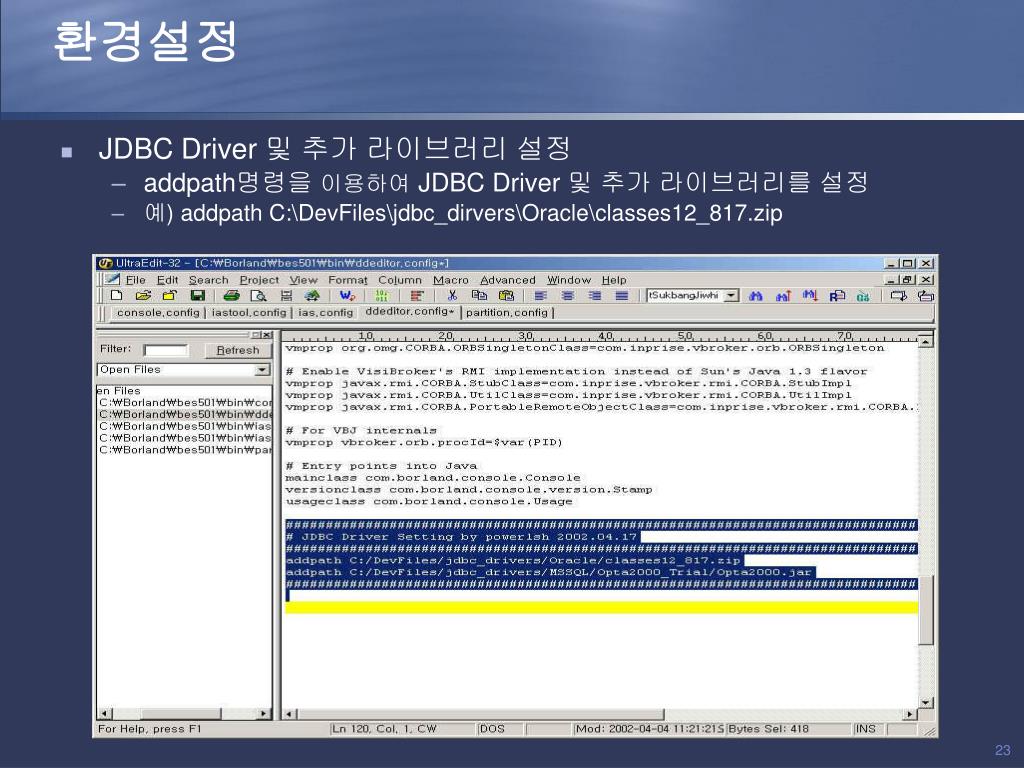Switch to the ias.config tab
Viewport: 1024px width, 768px height.
[325, 313]
